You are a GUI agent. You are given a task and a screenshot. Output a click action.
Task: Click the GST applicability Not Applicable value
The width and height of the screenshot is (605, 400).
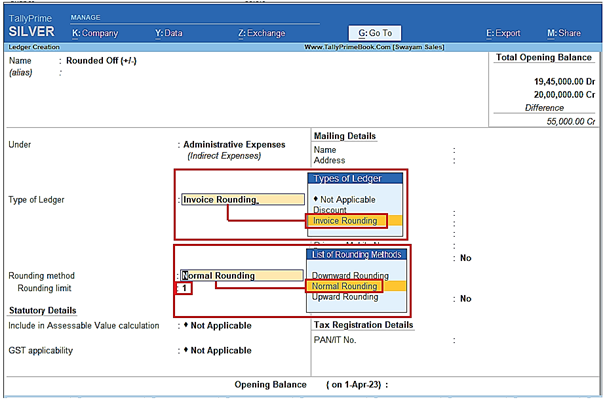[x=218, y=350]
